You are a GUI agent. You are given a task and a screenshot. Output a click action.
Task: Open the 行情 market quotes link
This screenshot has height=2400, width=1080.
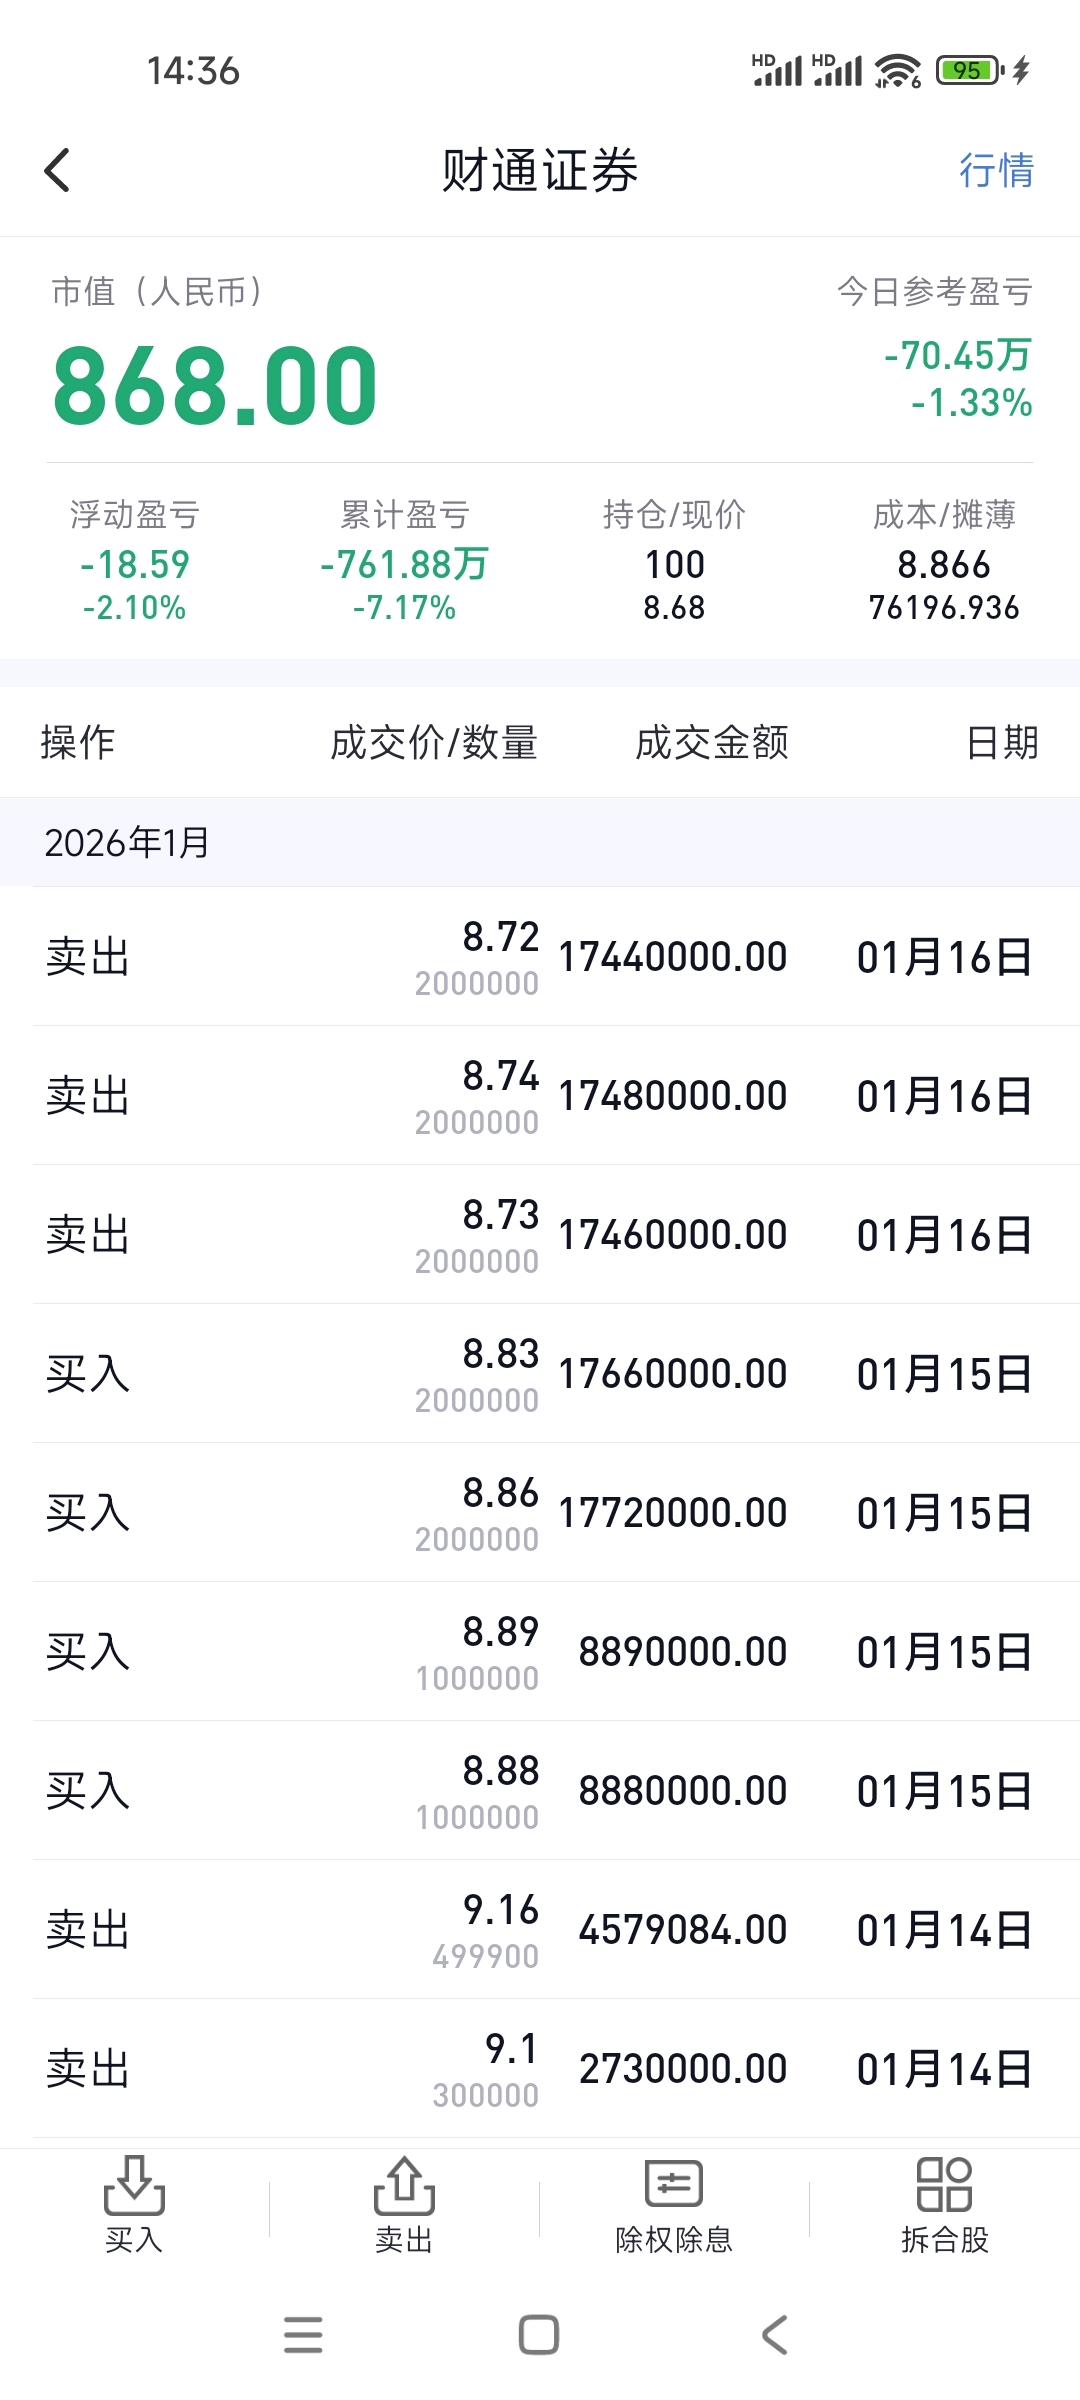[996, 170]
